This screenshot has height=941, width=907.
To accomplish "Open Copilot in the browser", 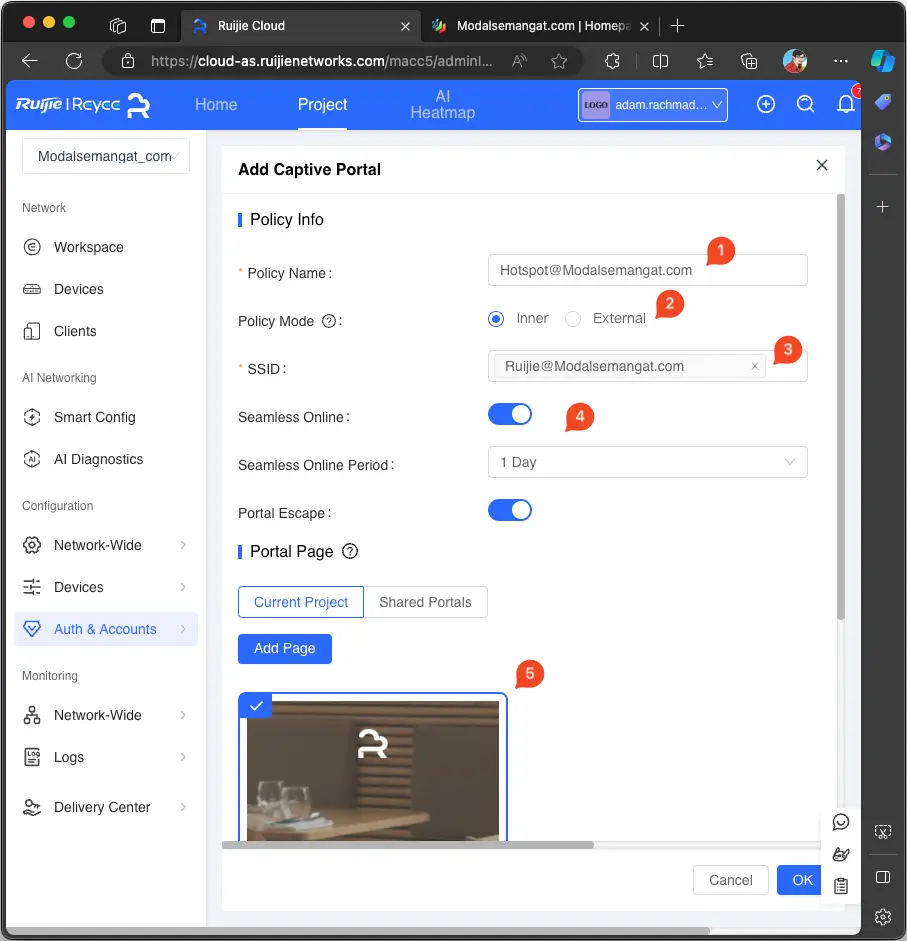I will [x=882, y=61].
